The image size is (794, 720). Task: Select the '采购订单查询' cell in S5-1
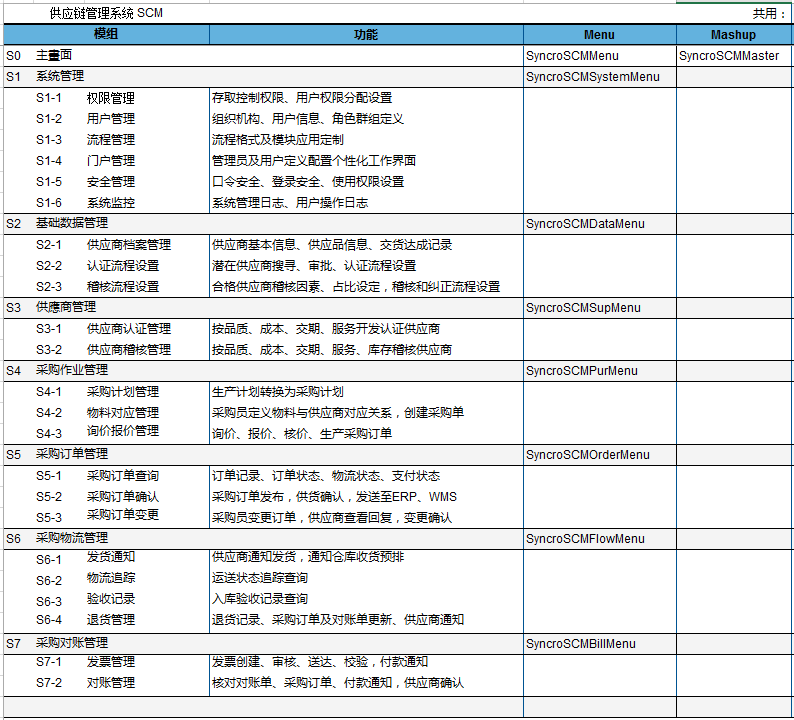(123, 475)
